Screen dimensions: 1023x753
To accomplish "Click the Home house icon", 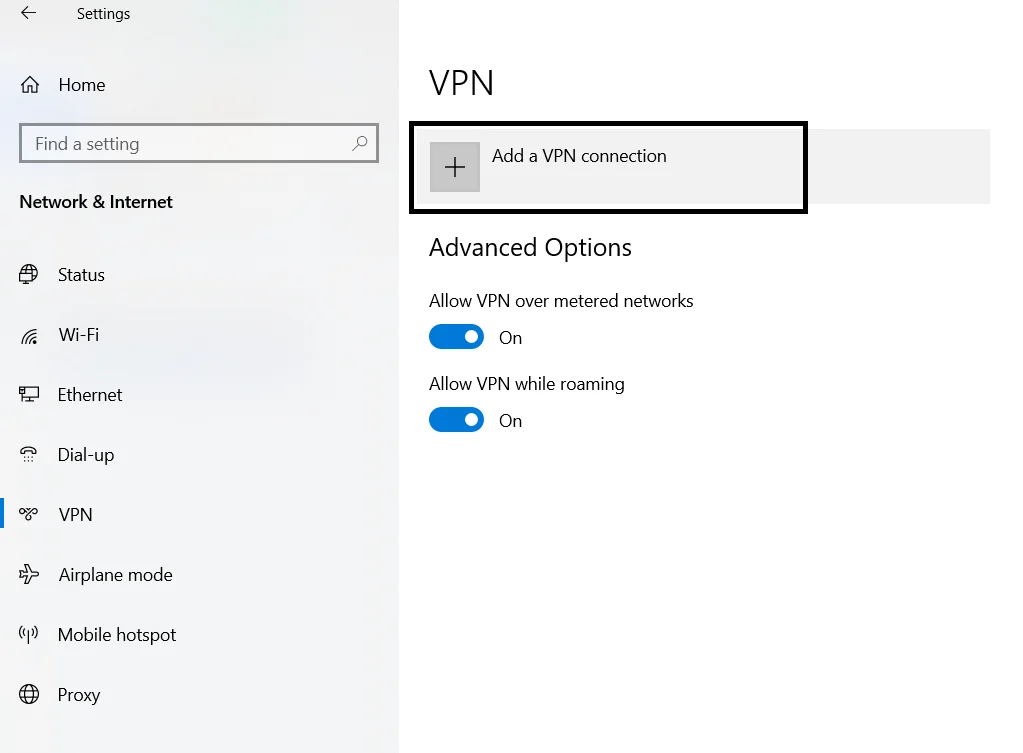I will 29,85.
